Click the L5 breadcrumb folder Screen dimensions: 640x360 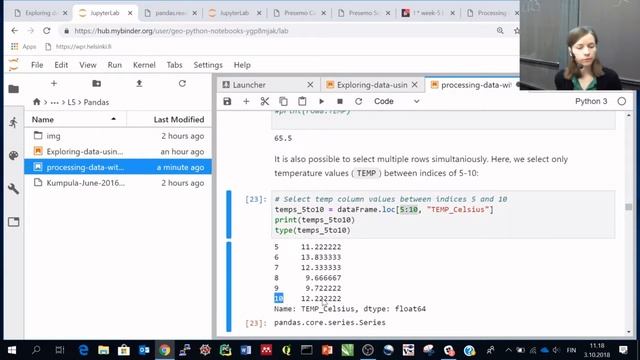[71, 102]
